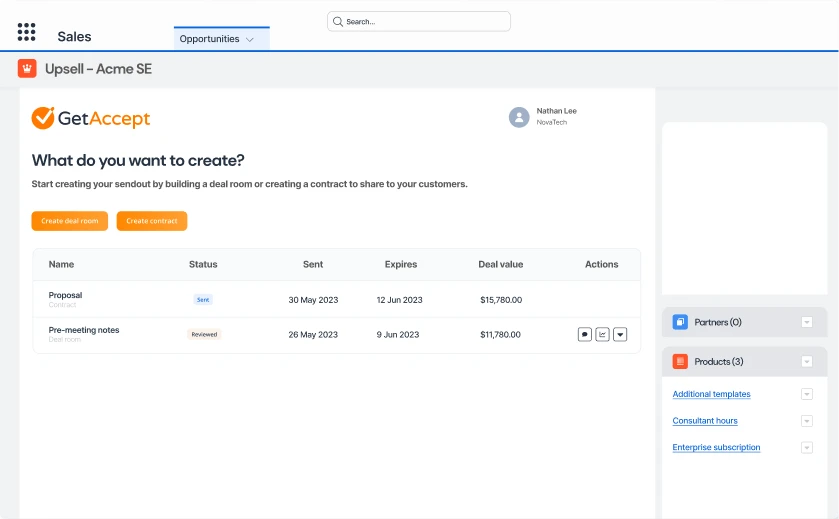Click the Pre-meeting notes document name
Viewport: 839px width, 519px height.
coord(84,330)
